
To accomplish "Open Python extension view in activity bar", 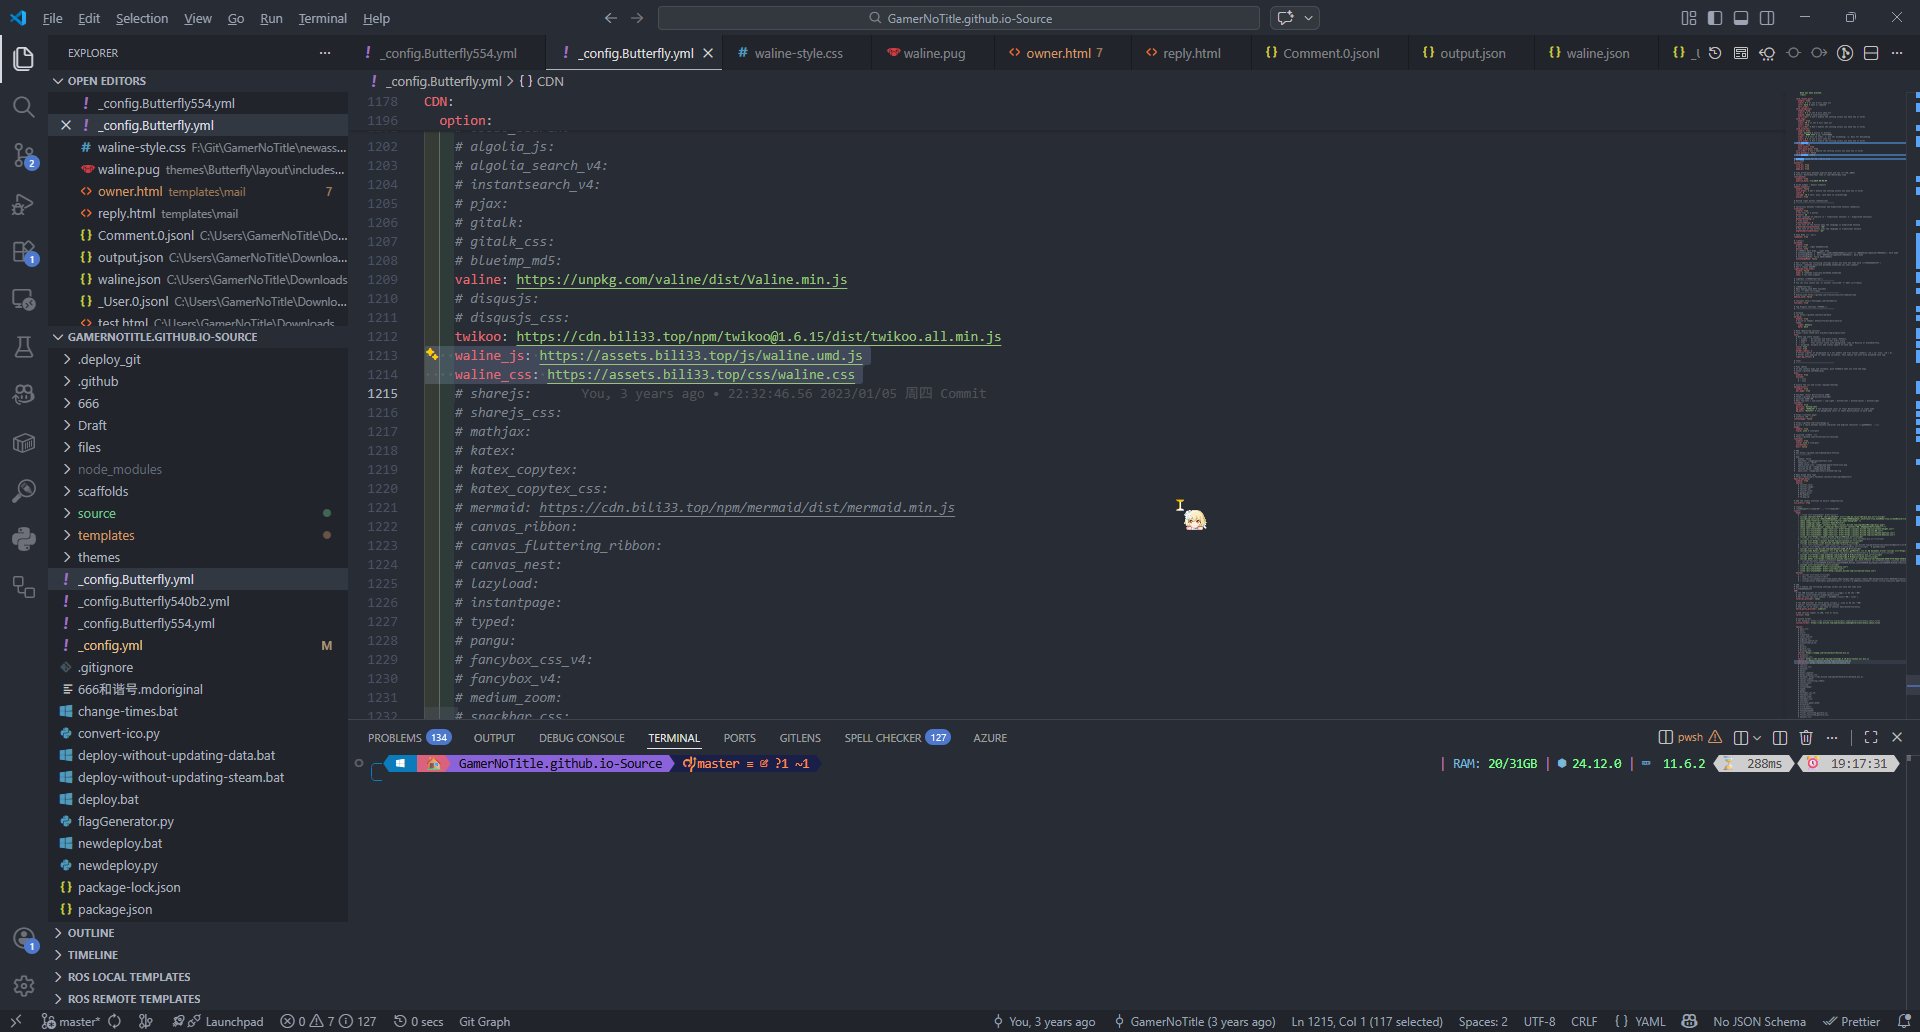I will click(23, 539).
